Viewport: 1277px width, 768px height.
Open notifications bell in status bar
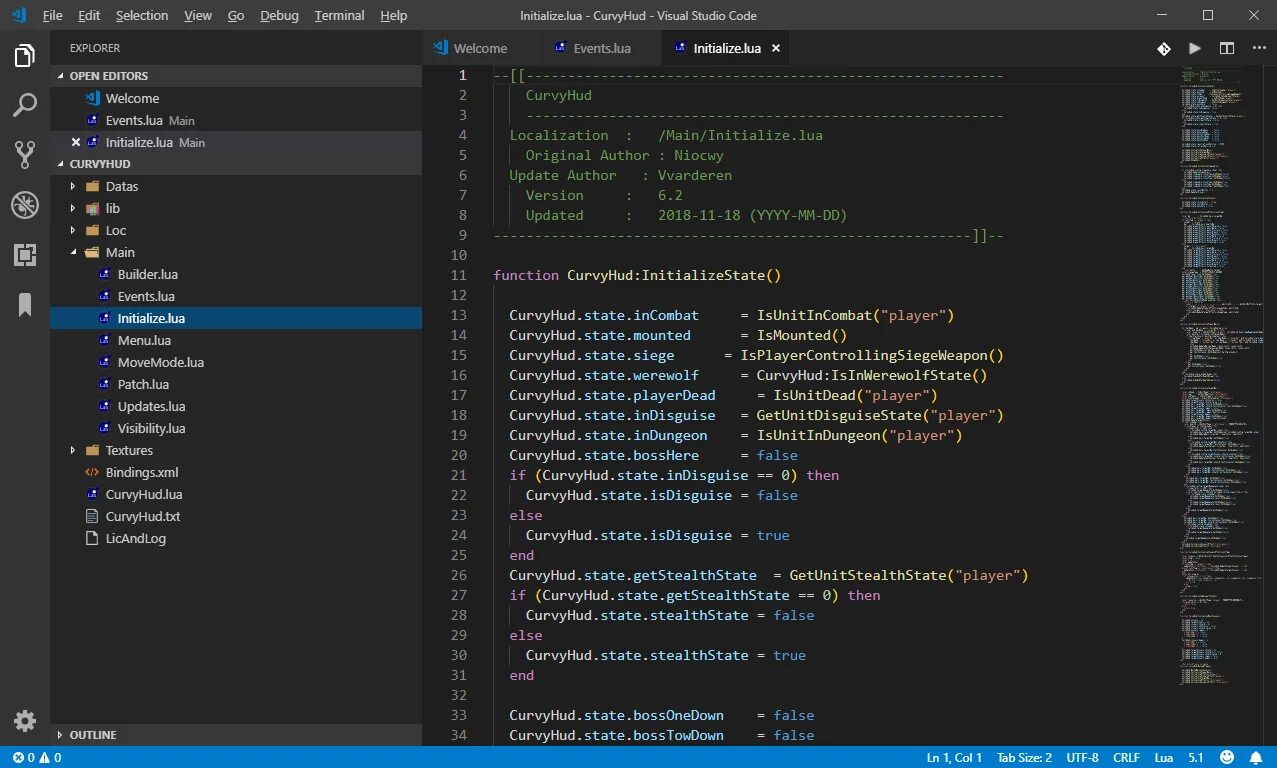[x=1257, y=758]
